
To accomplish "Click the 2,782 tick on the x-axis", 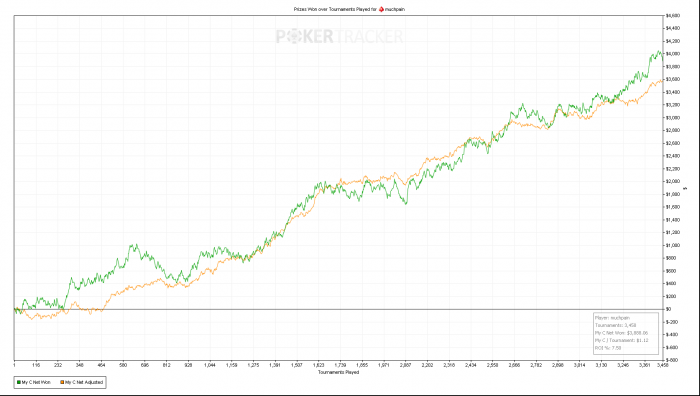I will click(x=536, y=365).
